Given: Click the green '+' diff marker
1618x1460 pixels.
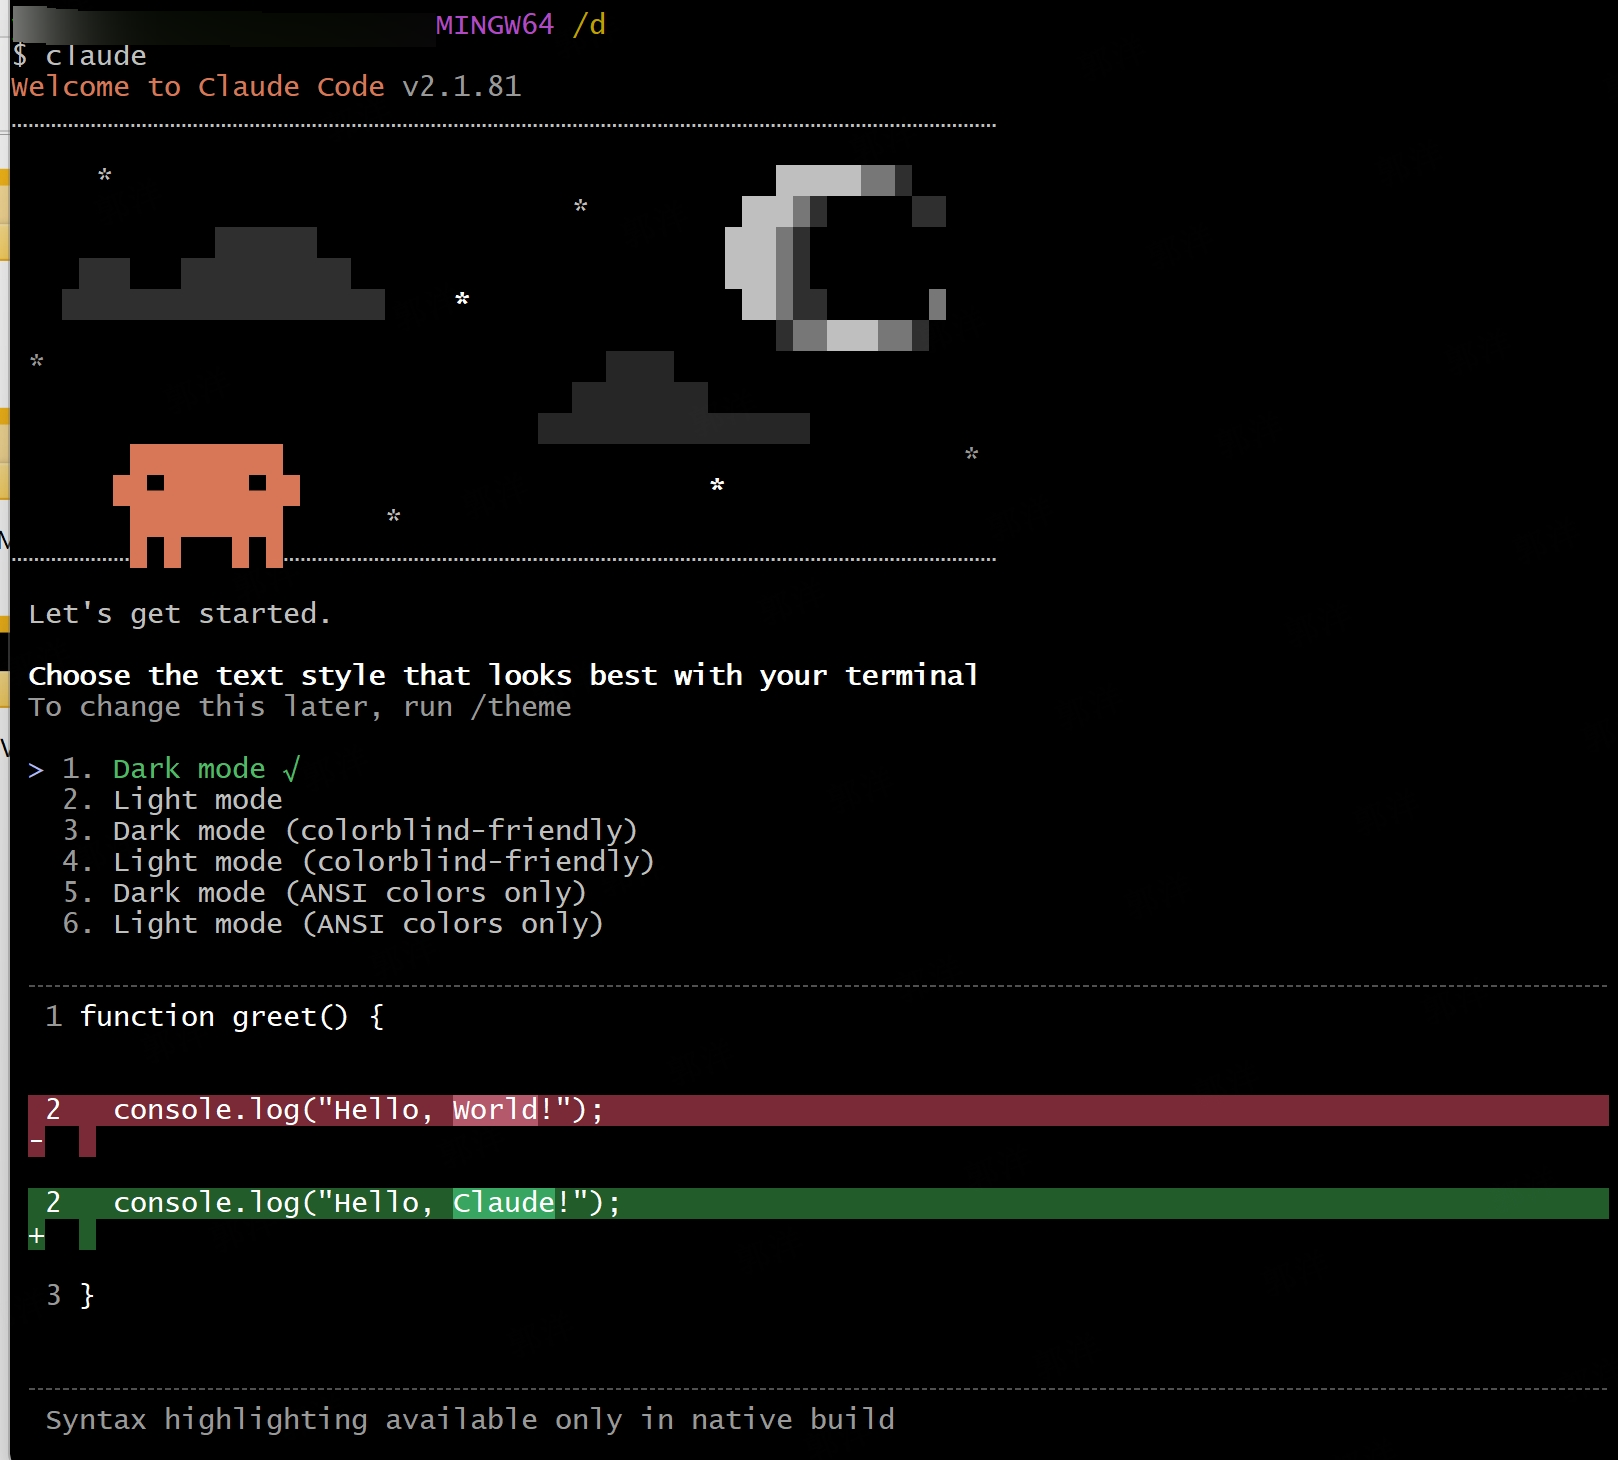Looking at the screenshot, I should [x=36, y=1235].
